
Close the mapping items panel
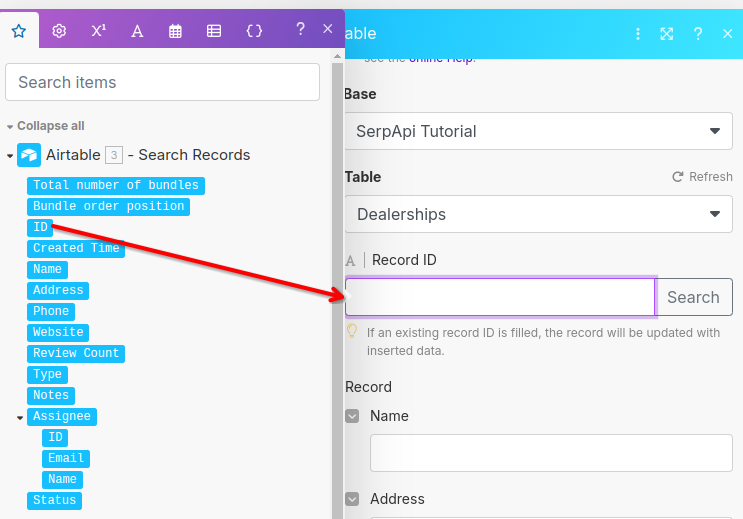click(327, 29)
